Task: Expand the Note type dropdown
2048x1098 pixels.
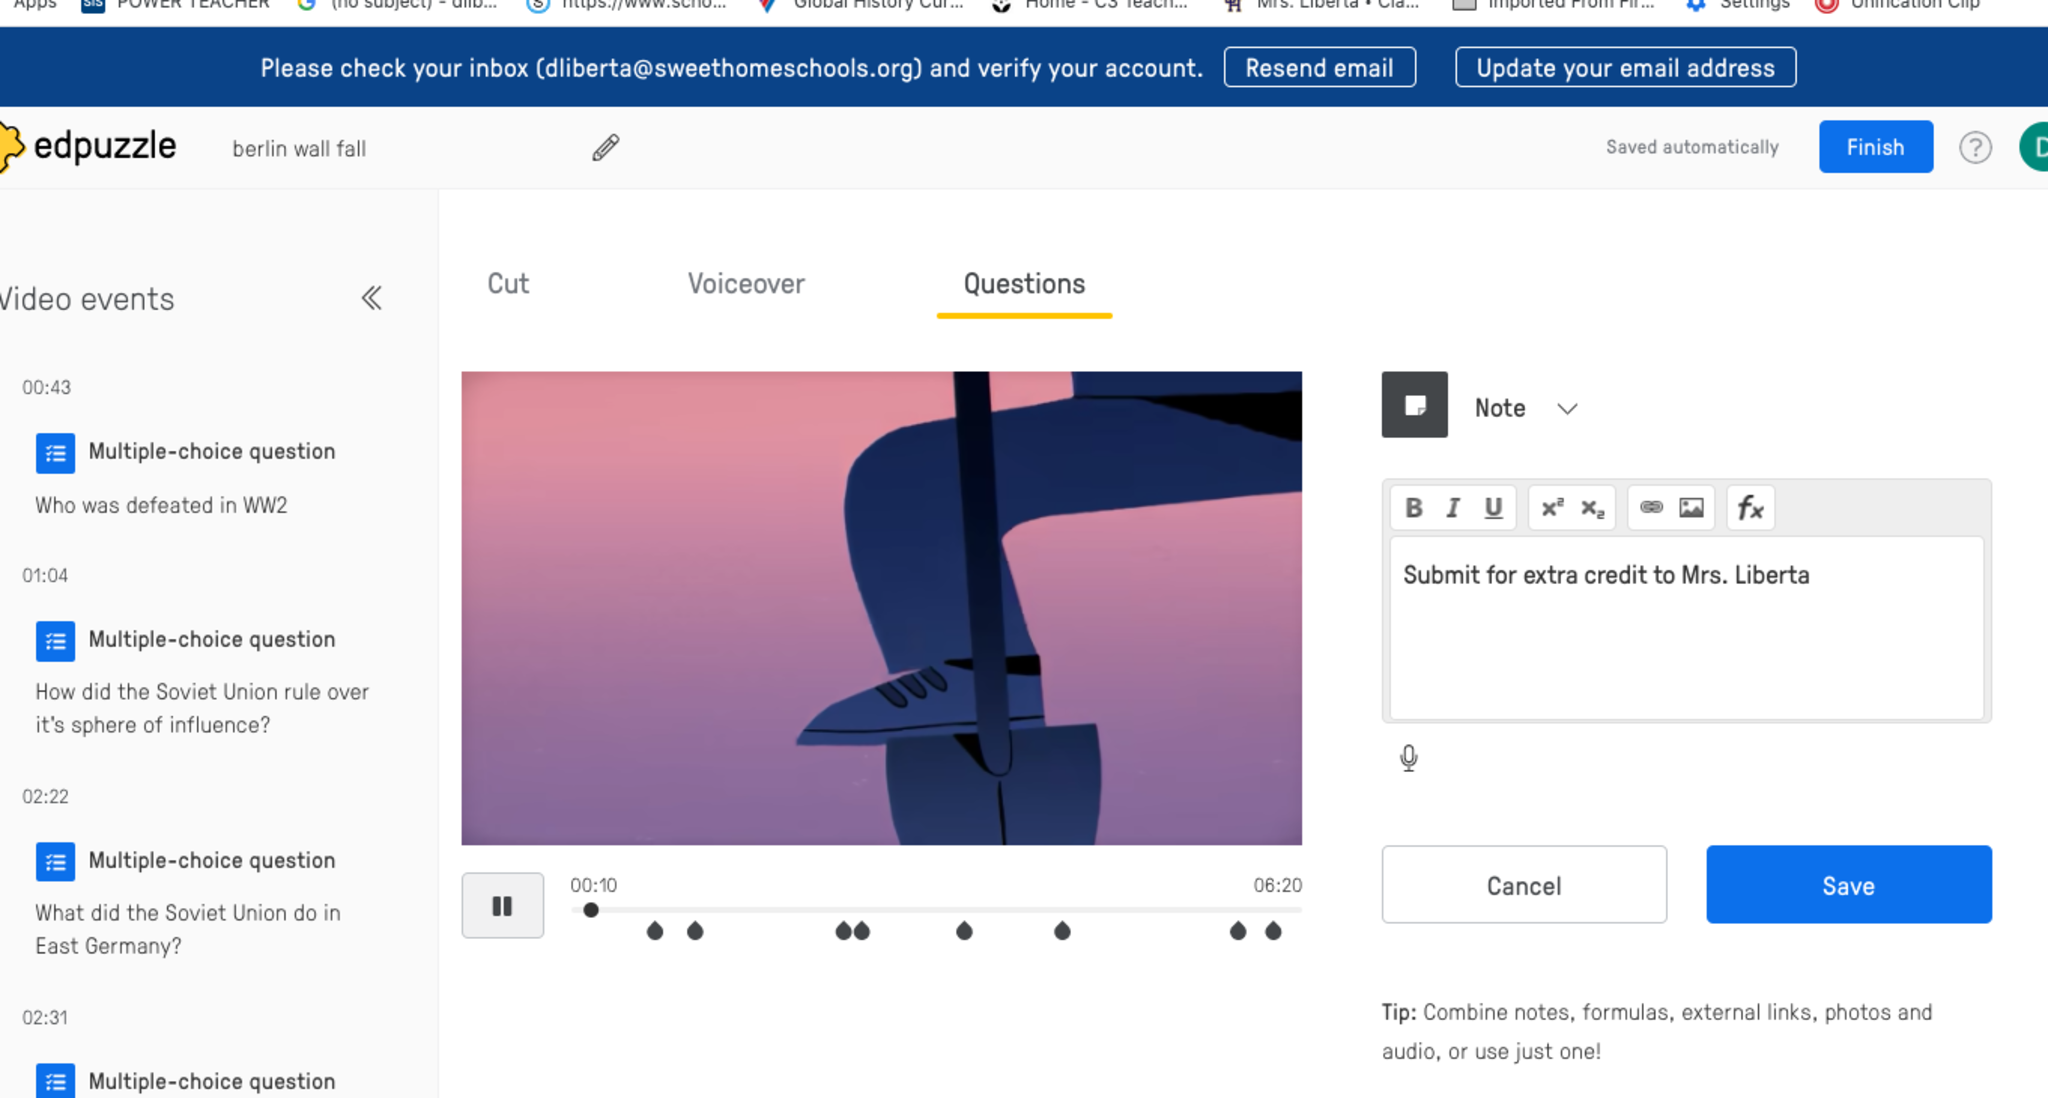Action: click(1567, 409)
